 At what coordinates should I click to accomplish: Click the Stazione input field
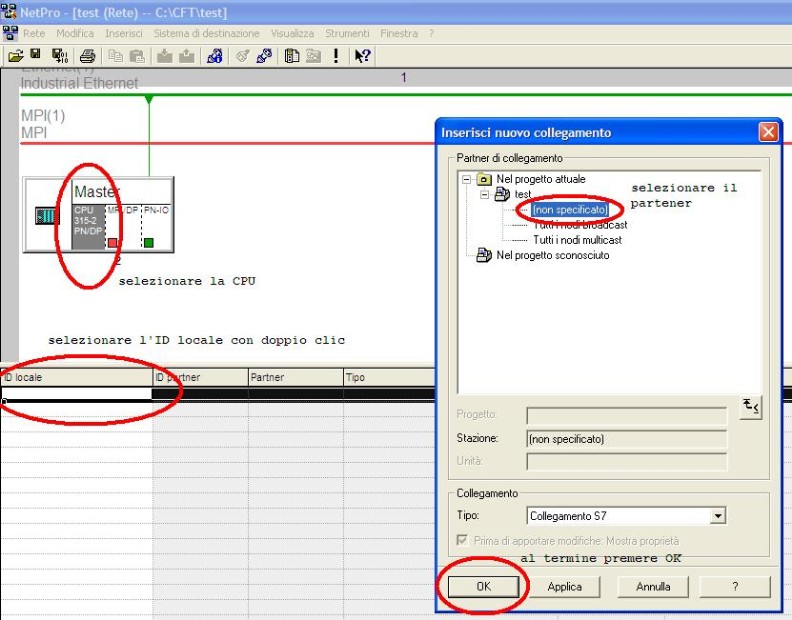click(626, 439)
